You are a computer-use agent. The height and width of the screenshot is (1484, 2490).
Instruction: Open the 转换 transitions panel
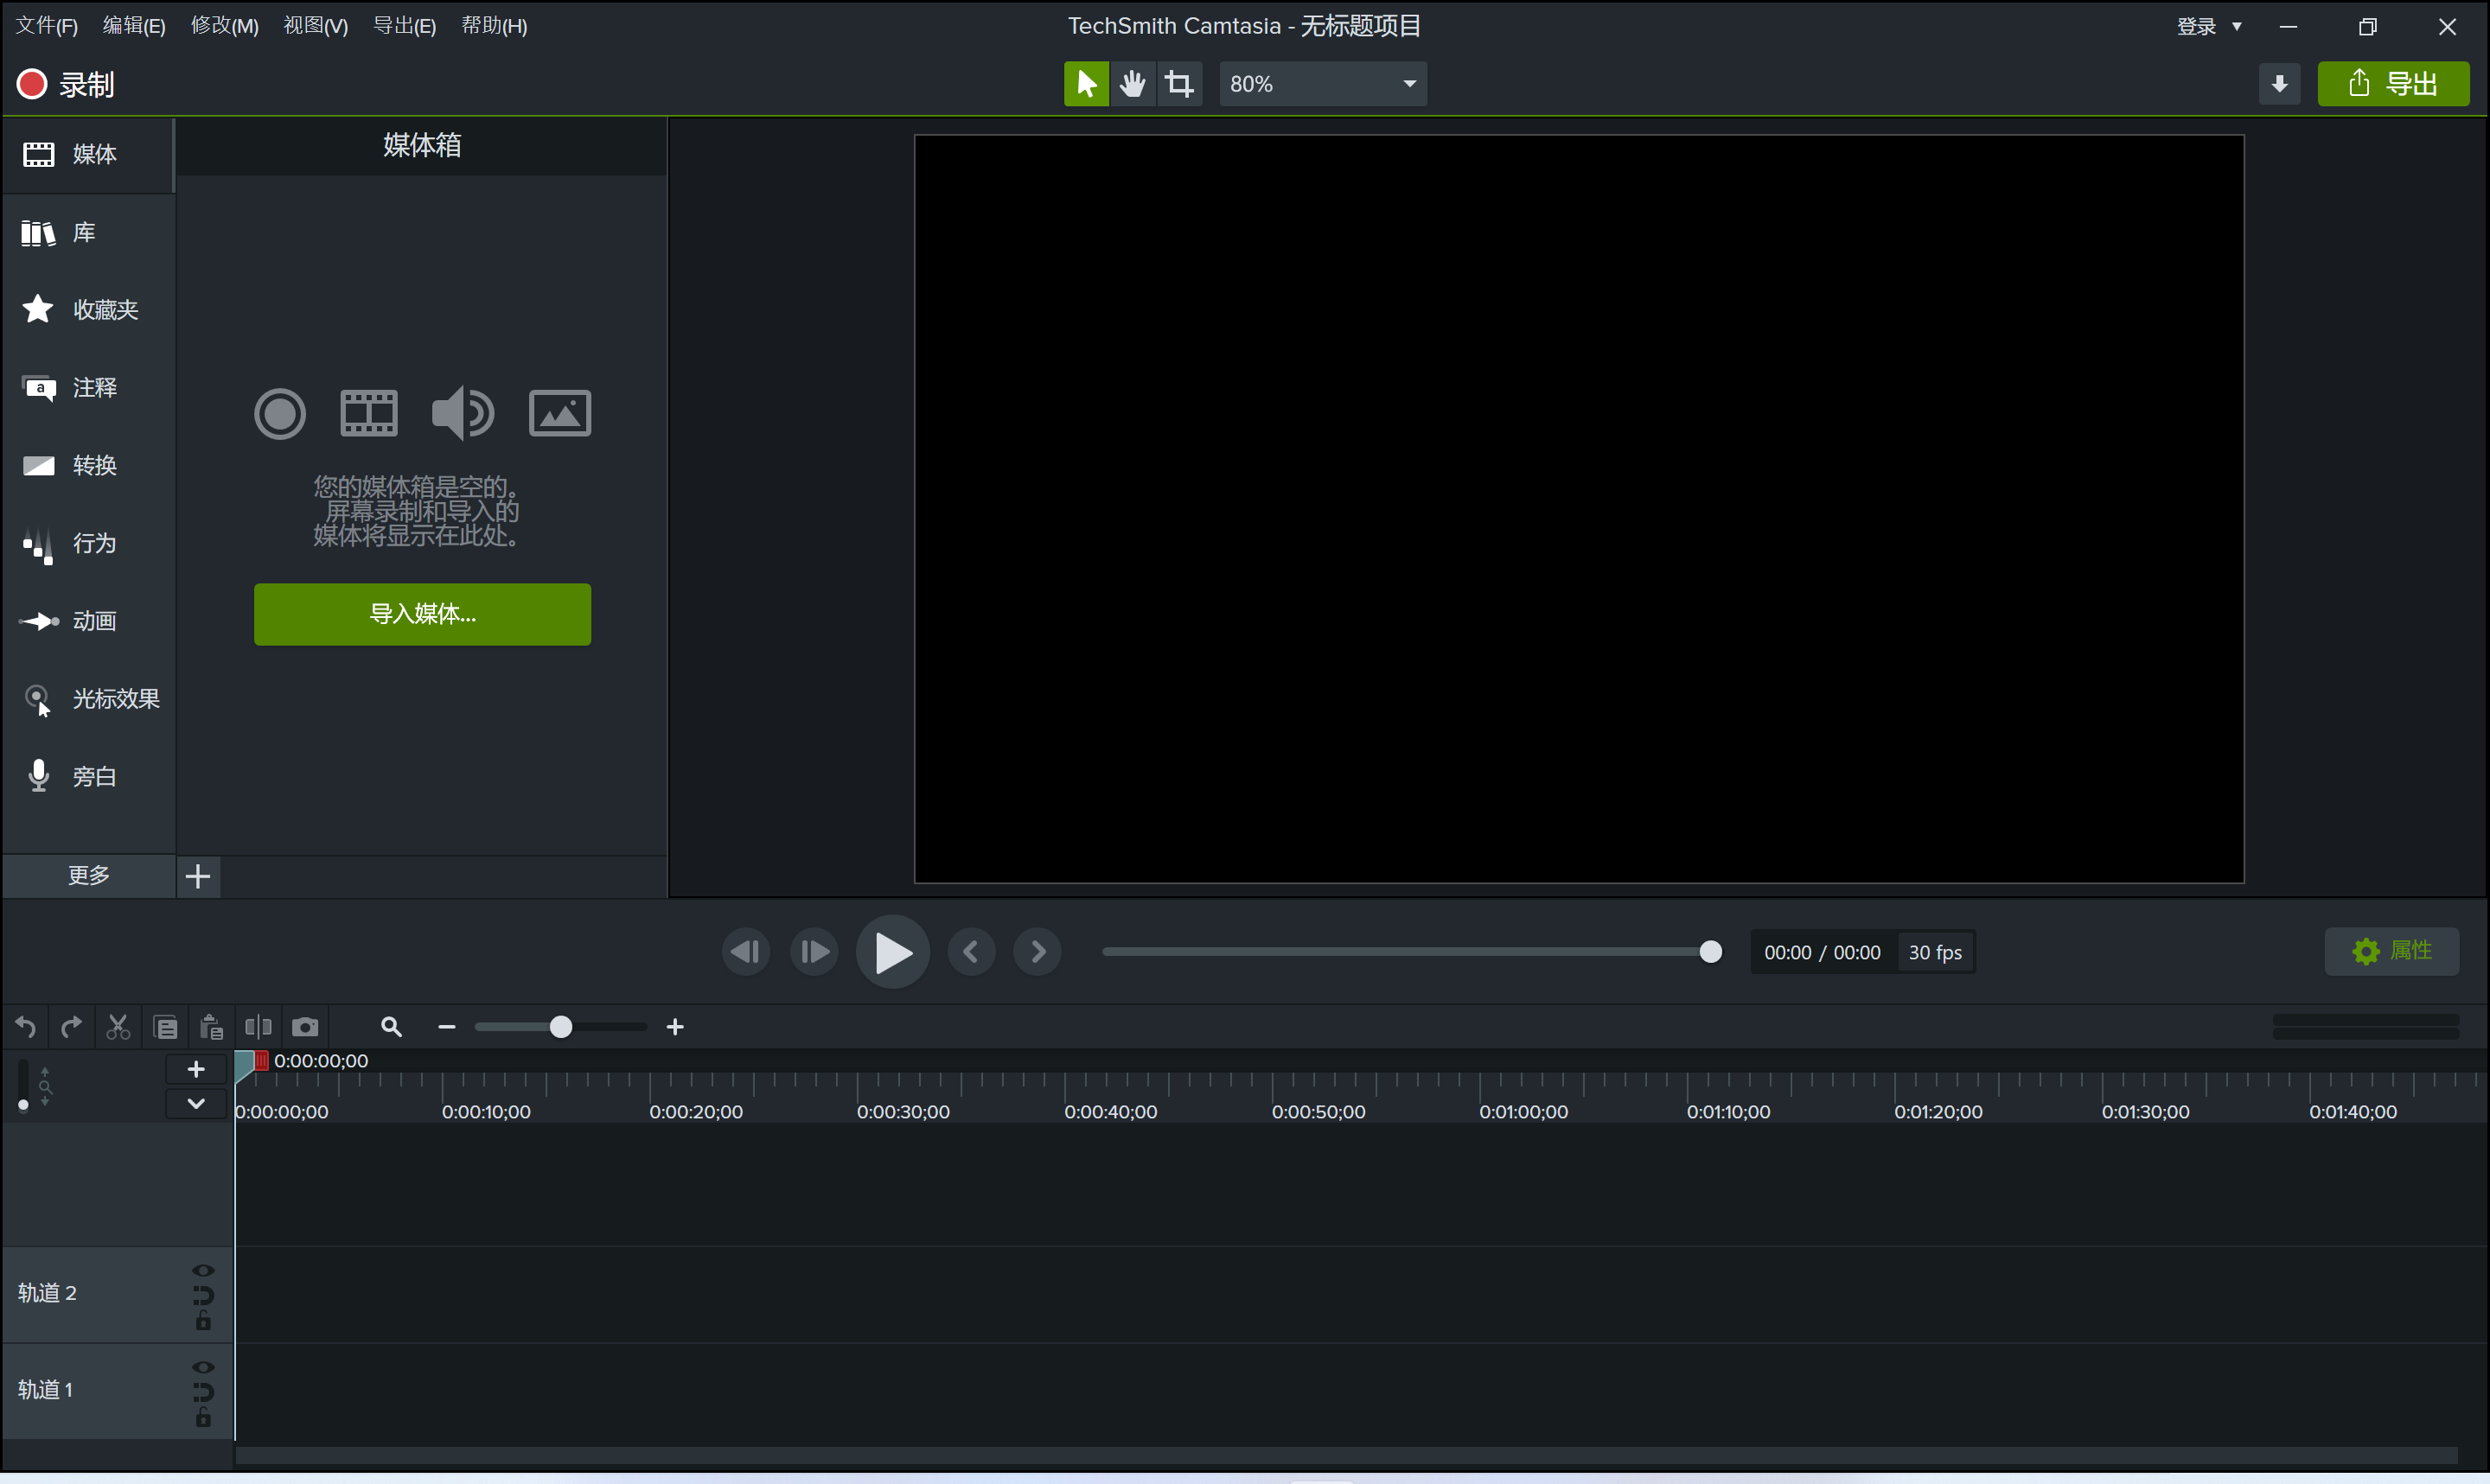(x=88, y=466)
